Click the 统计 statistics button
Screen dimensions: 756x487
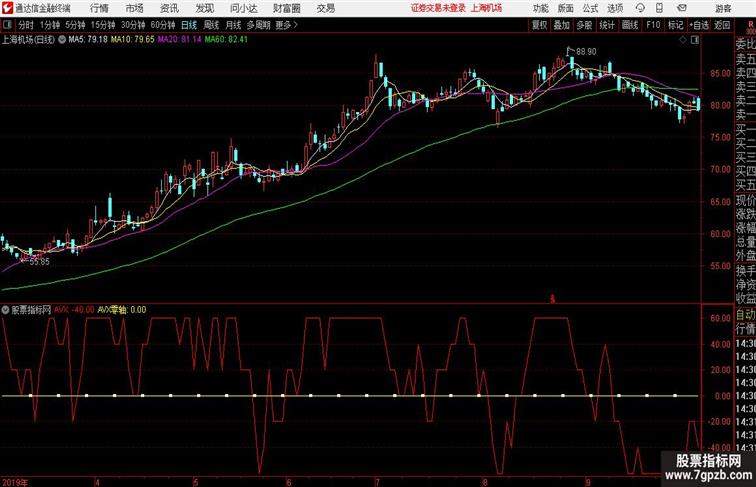[x=607, y=25]
